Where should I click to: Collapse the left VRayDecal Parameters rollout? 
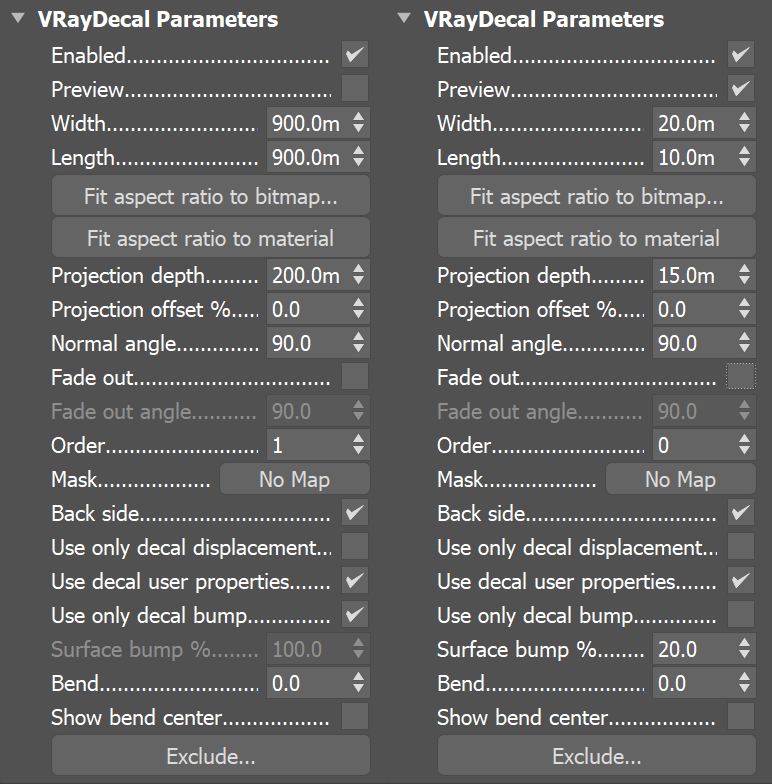point(17,18)
